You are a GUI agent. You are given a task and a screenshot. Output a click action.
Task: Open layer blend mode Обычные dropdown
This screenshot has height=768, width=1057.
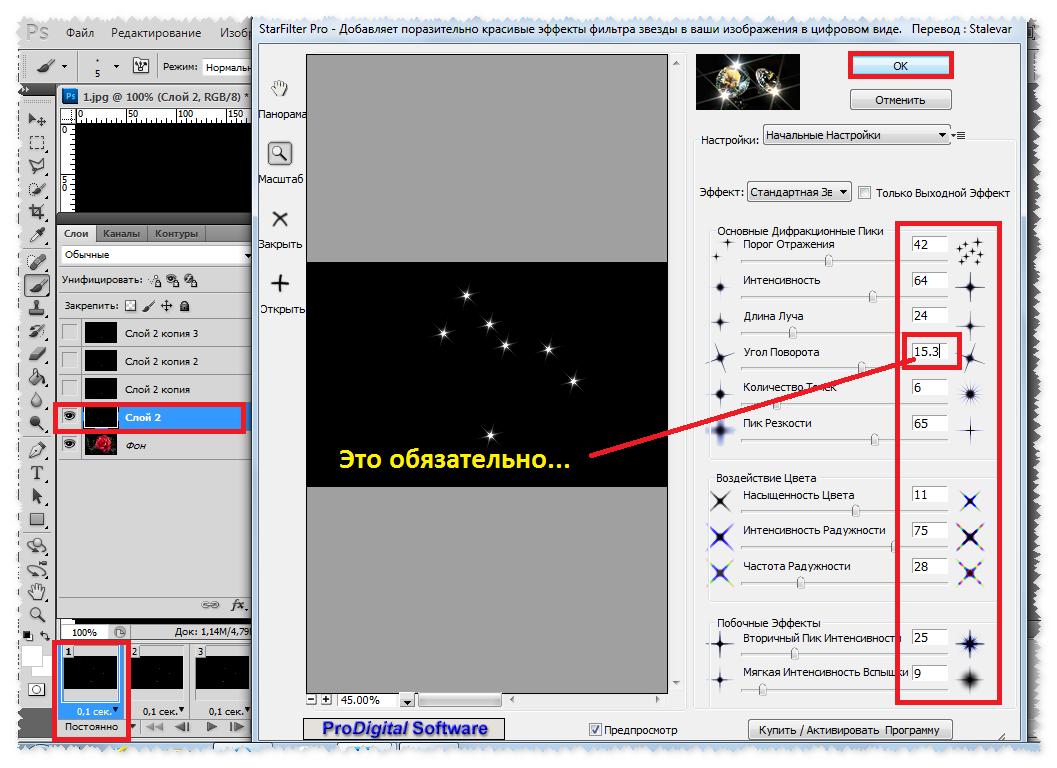[156, 255]
